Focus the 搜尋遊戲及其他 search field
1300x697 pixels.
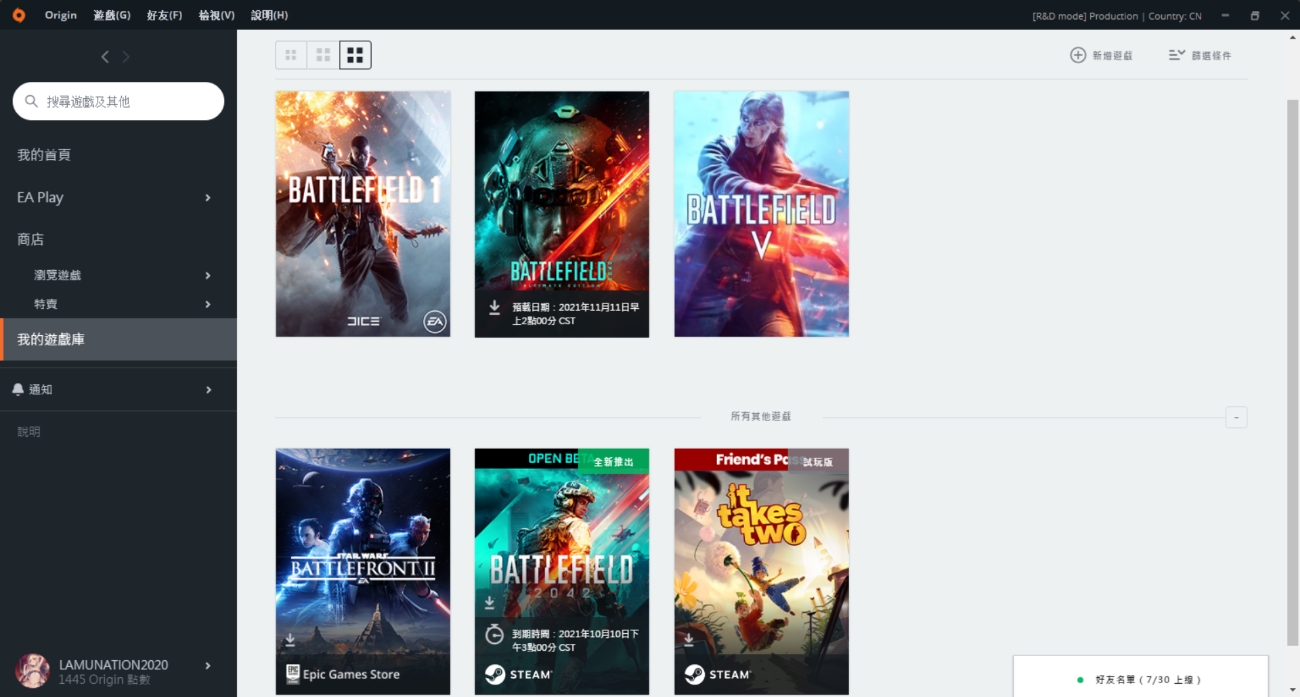[x=118, y=101]
